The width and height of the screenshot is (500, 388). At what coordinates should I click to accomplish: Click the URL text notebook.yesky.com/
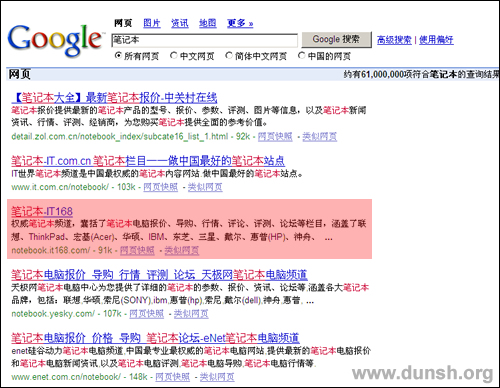pos(53,314)
